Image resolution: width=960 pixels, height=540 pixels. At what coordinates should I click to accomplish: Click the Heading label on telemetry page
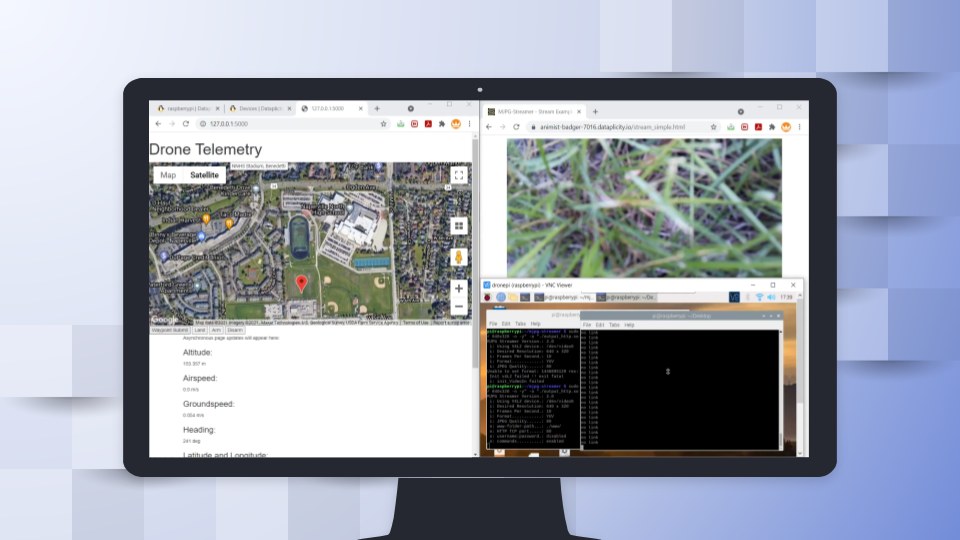tap(199, 430)
